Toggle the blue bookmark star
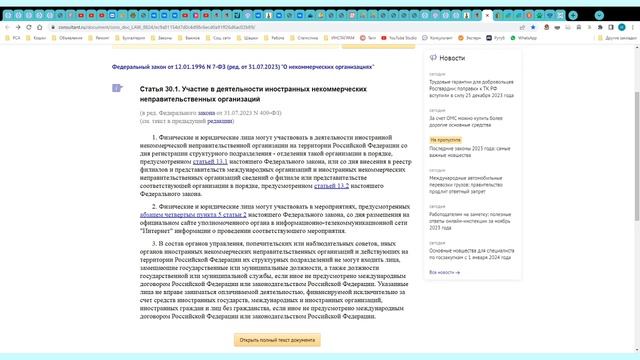 [533, 27]
